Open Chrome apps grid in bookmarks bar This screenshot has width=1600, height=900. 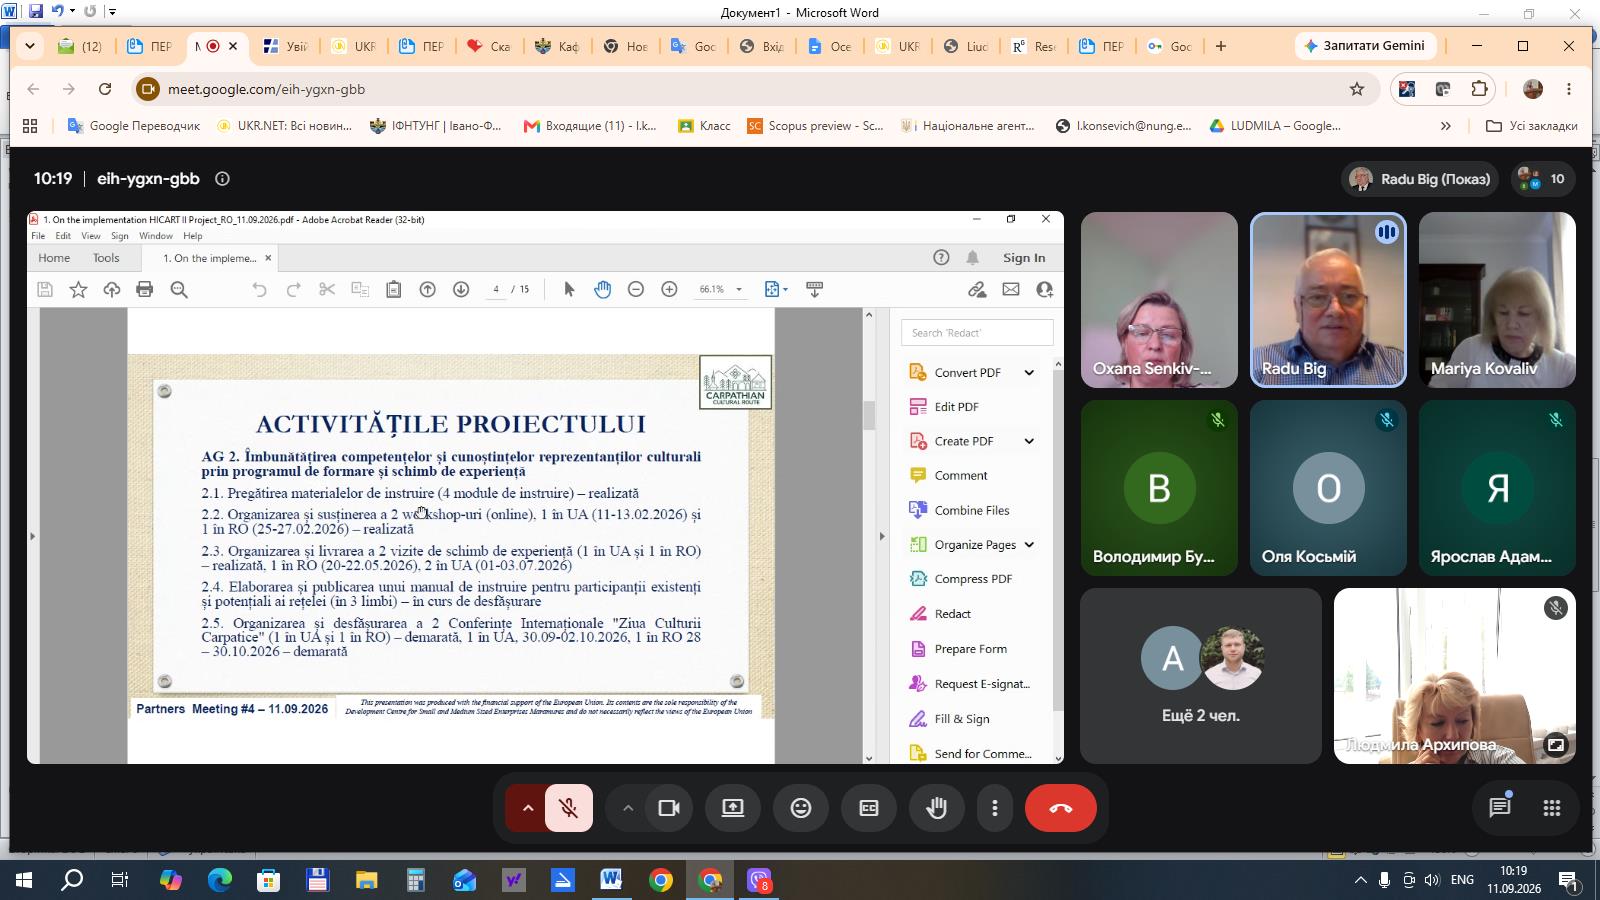point(30,126)
